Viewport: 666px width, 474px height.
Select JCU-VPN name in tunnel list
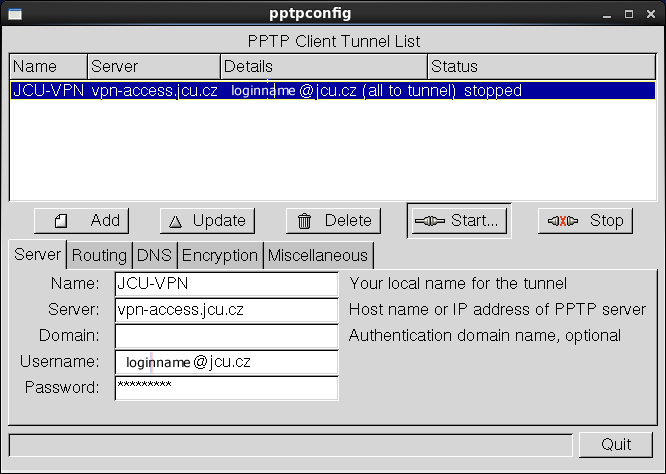pyautogui.click(x=48, y=90)
